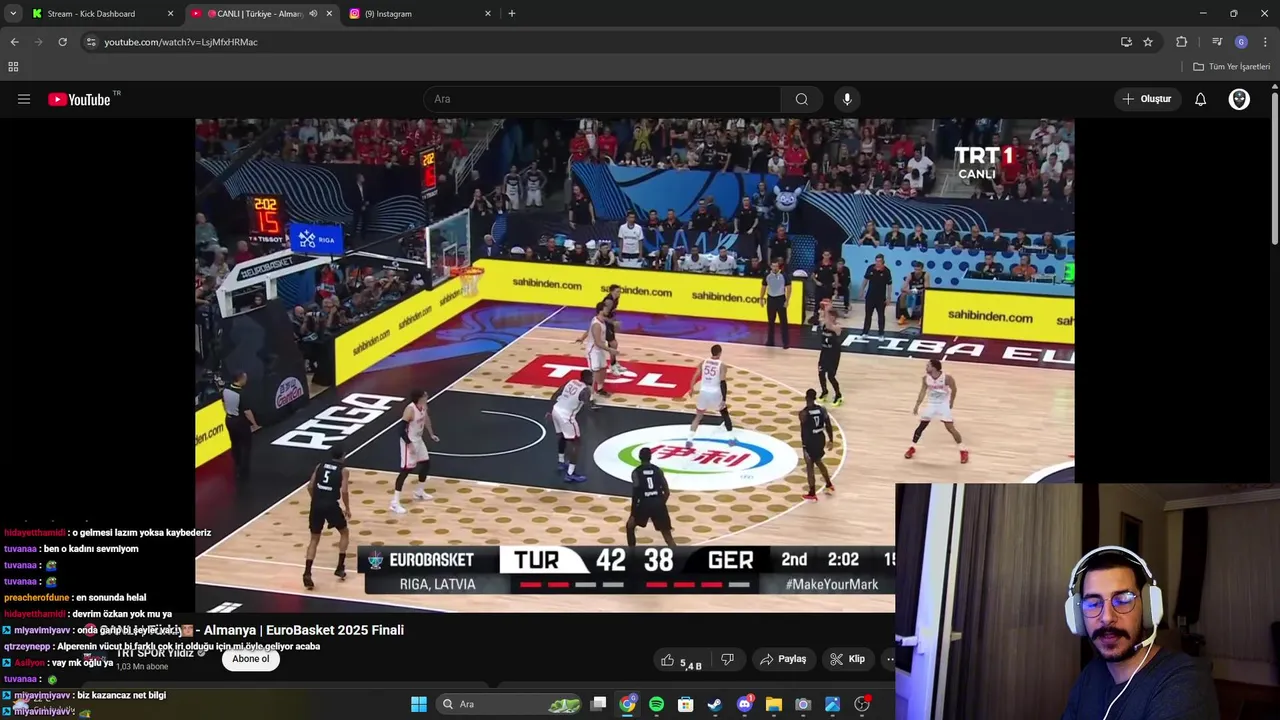
Task: Open Discord from the taskbar
Action: click(x=744, y=704)
